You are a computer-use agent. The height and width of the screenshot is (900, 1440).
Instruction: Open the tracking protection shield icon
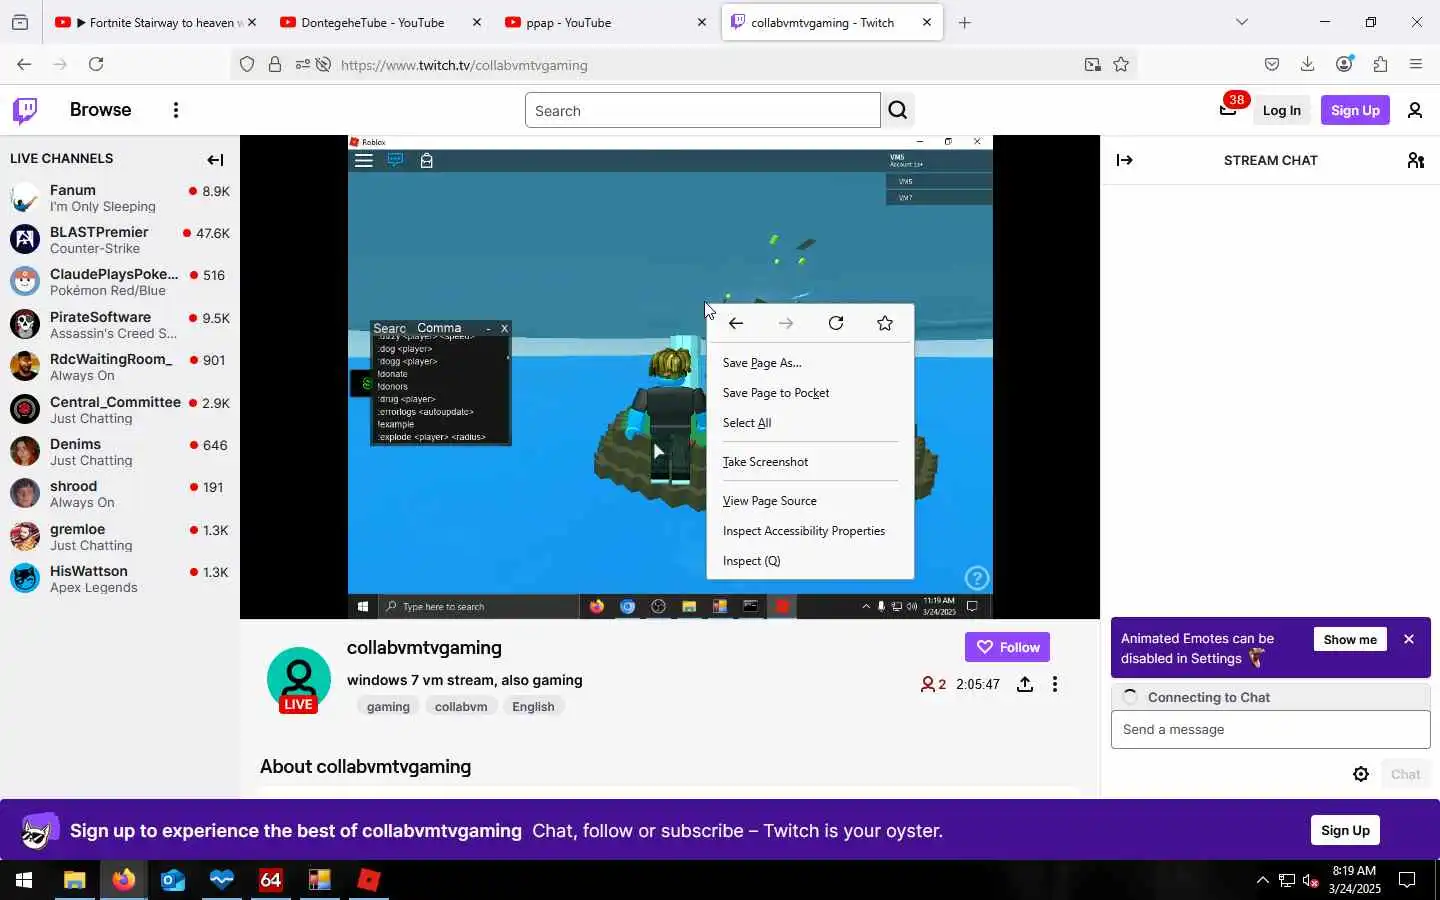coord(247,65)
